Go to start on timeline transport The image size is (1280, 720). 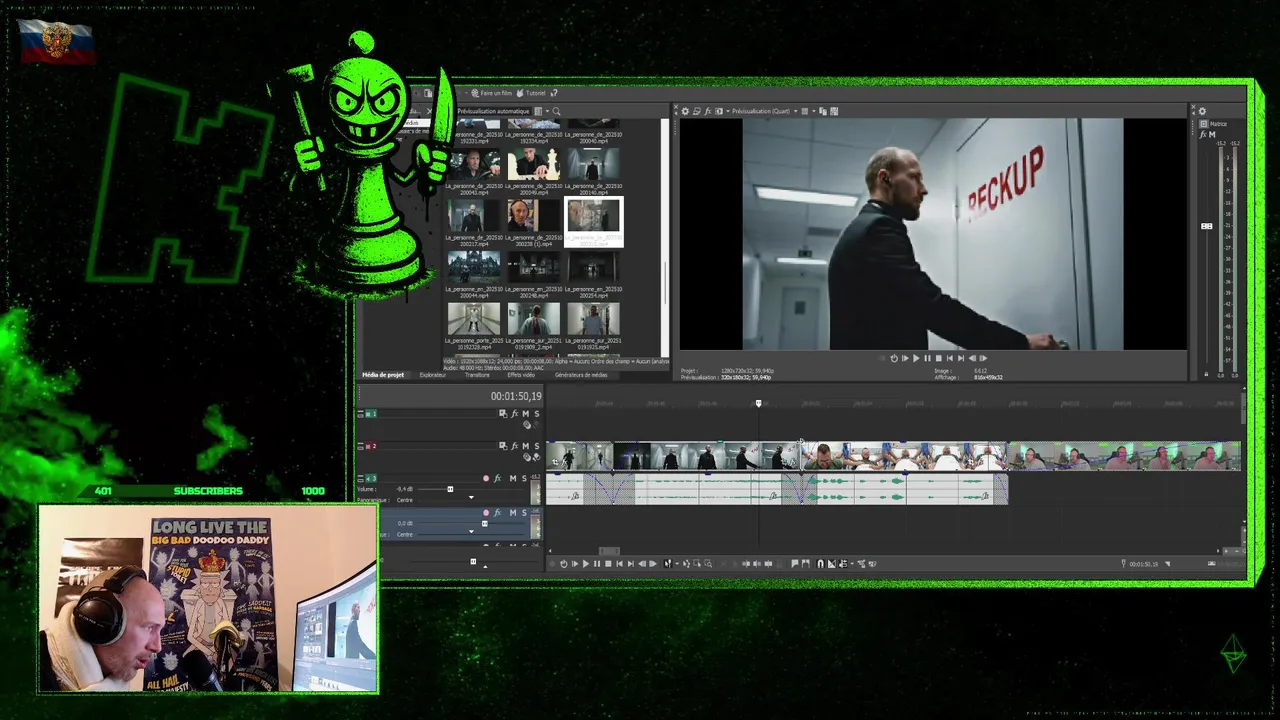pyautogui.click(x=620, y=563)
